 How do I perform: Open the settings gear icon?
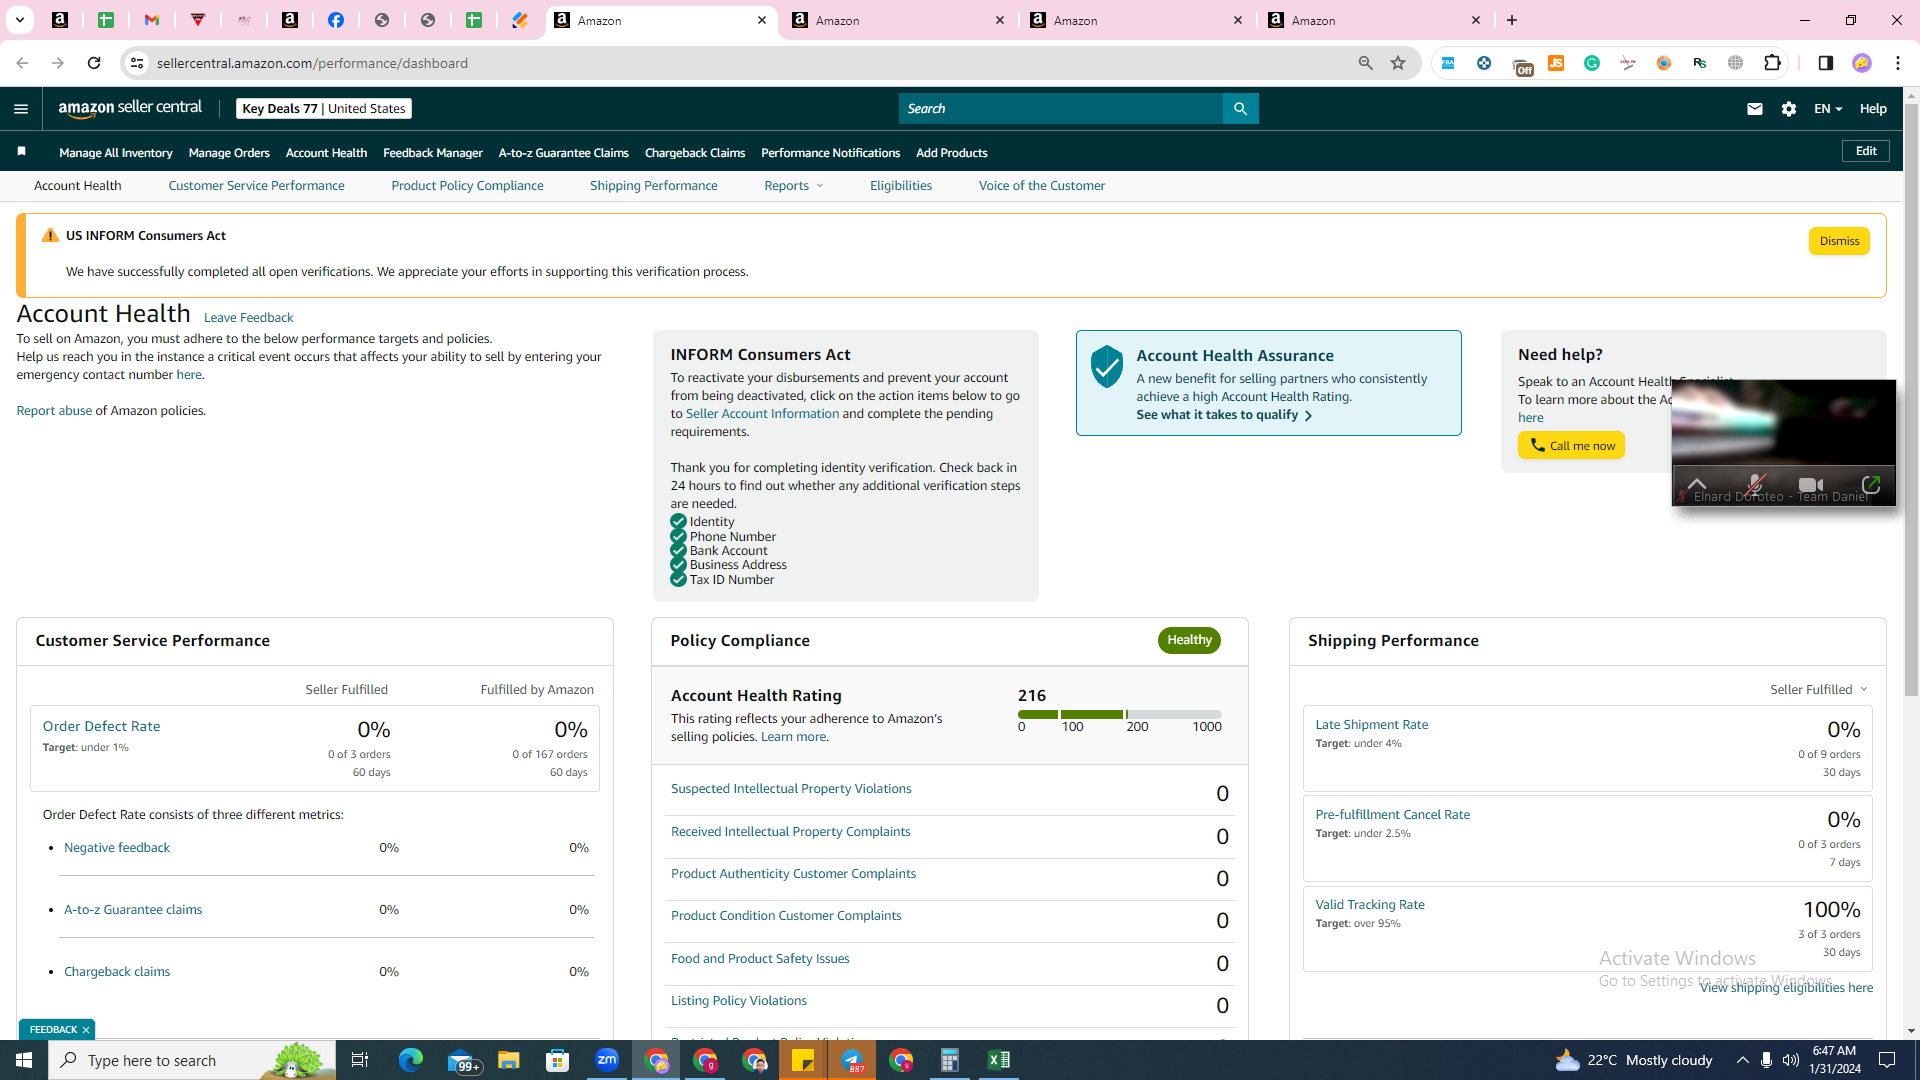pos(1789,109)
